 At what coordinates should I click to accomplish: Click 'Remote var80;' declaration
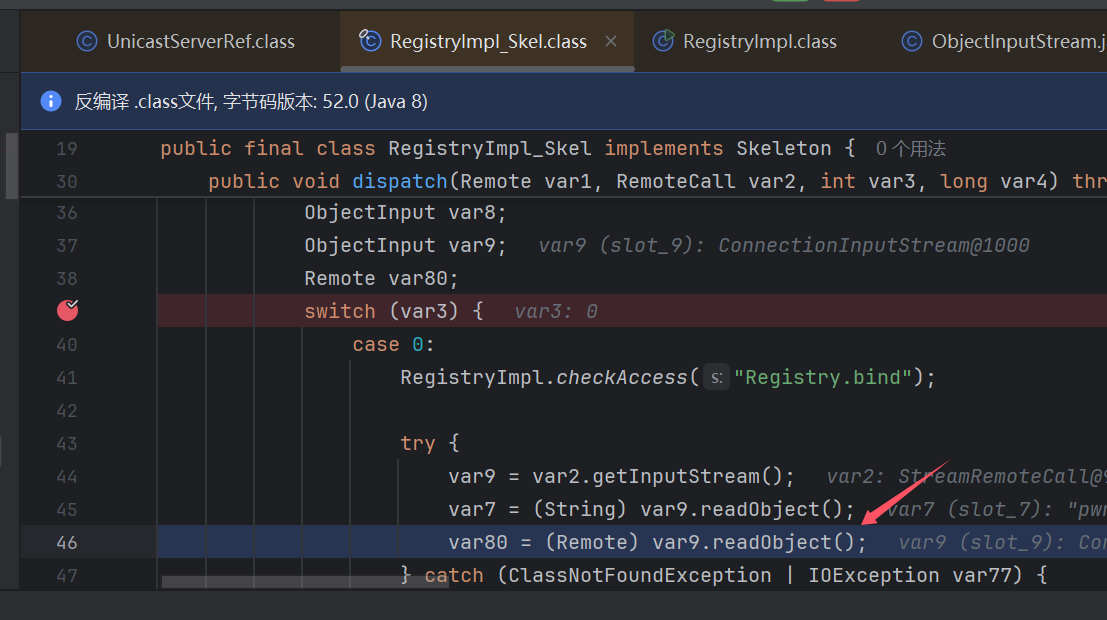[381, 278]
